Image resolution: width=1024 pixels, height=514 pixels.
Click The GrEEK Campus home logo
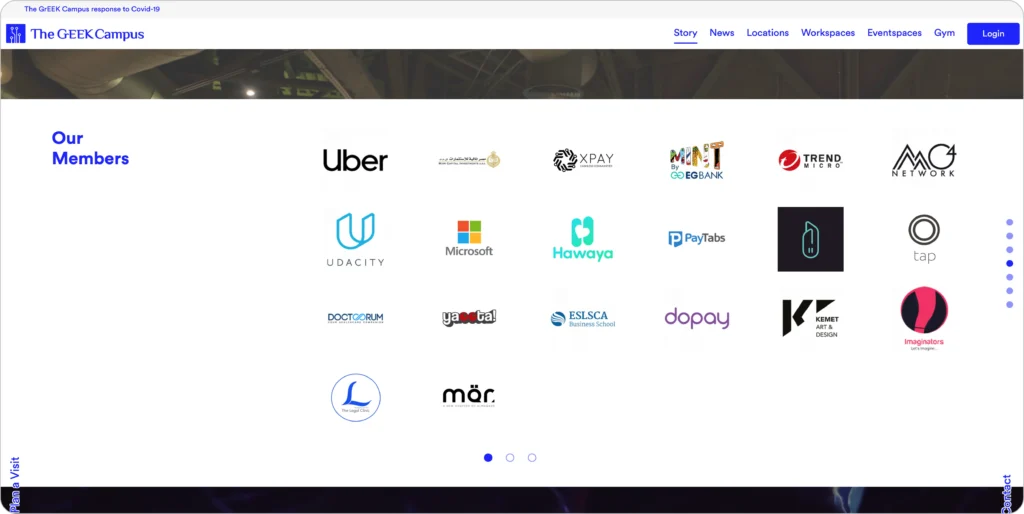pyautogui.click(x=76, y=34)
